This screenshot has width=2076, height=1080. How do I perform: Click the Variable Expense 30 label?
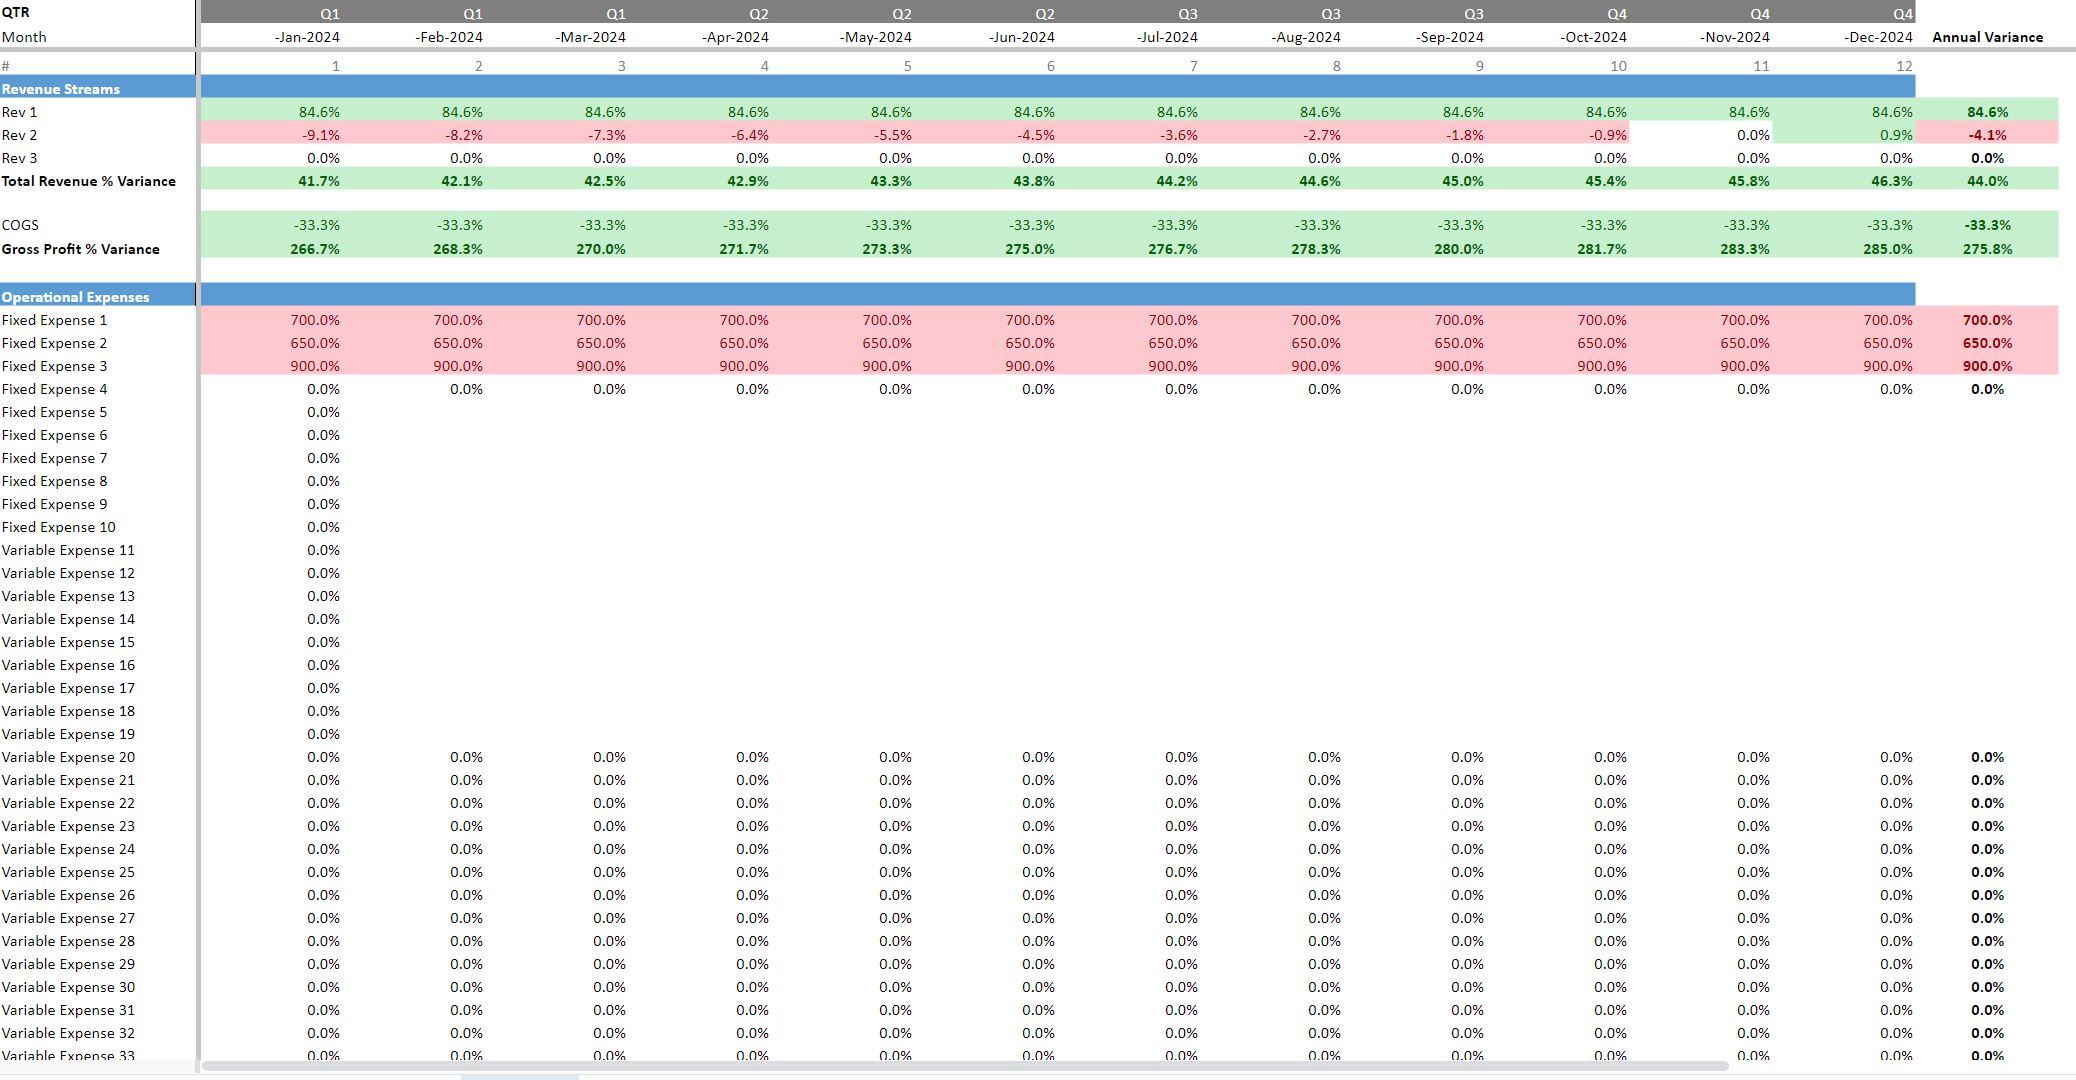(x=68, y=987)
